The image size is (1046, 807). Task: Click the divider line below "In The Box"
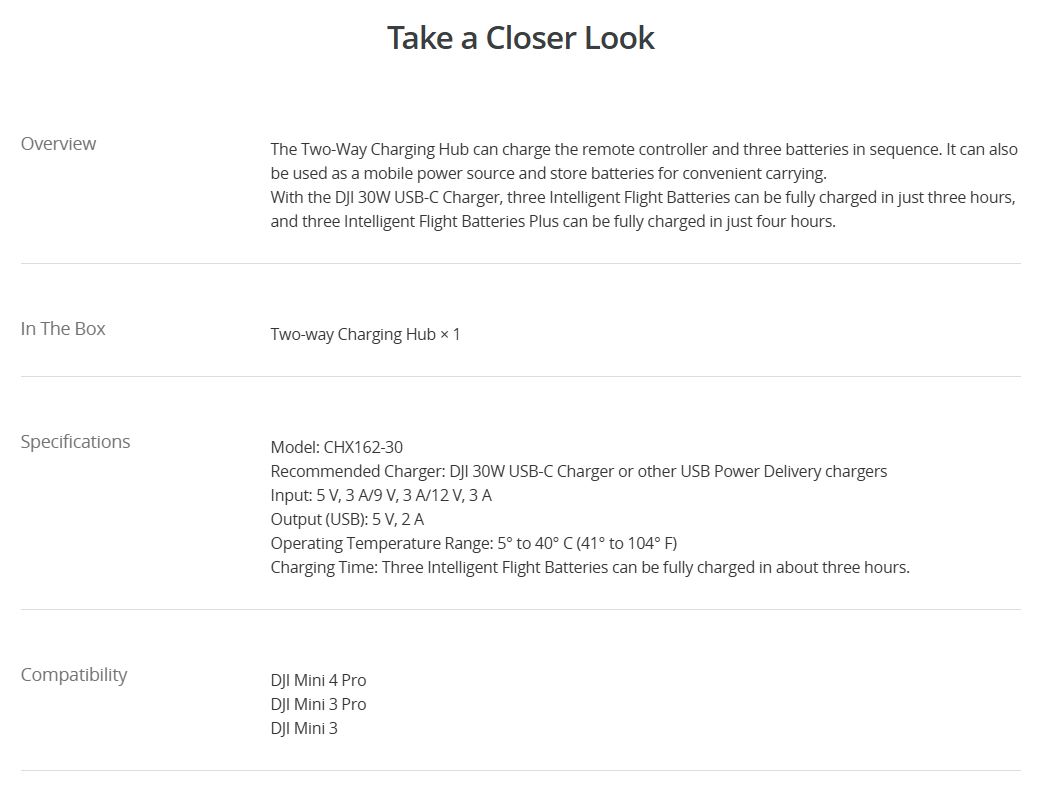pyautogui.click(x=521, y=377)
